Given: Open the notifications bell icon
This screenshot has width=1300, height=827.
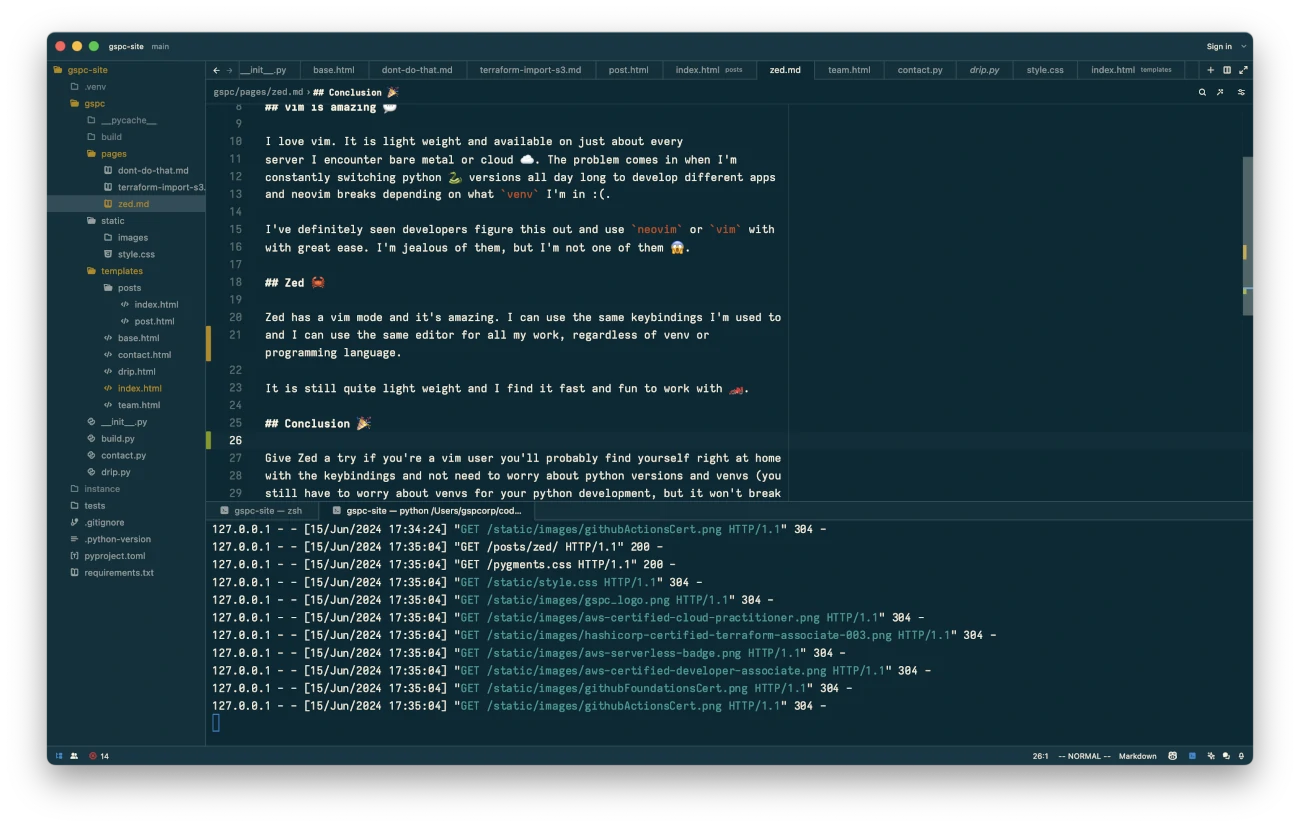Looking at the screenshot, I should click(x=1241, y=756).
